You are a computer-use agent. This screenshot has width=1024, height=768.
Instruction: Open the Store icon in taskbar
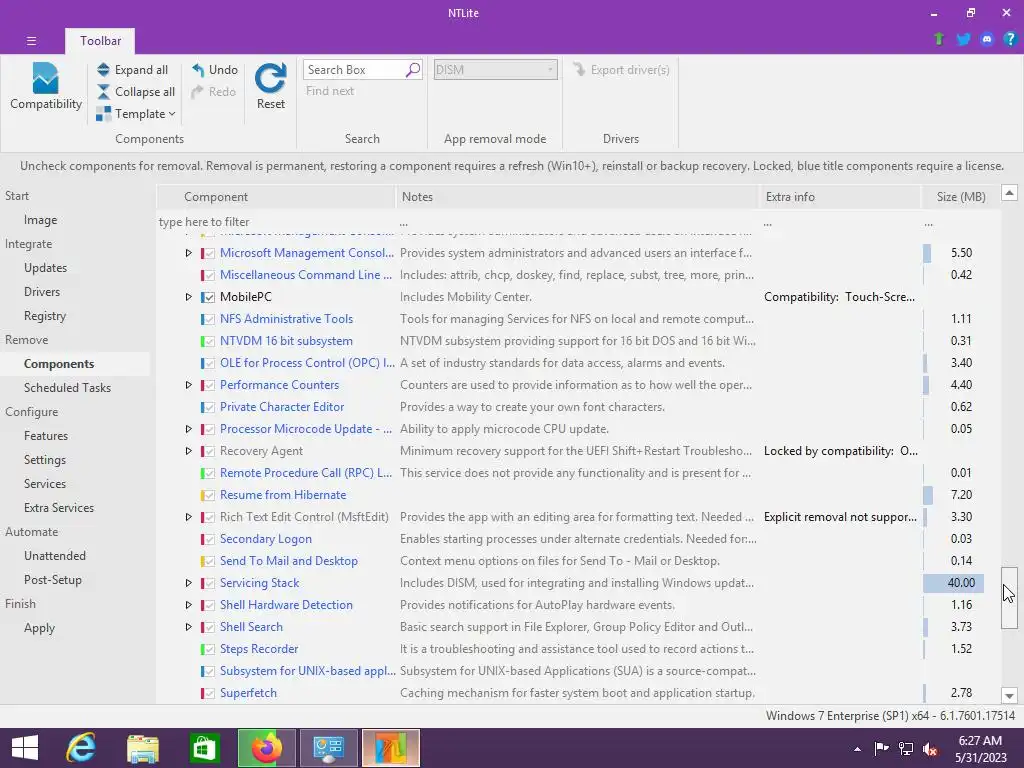pos(204,748)
